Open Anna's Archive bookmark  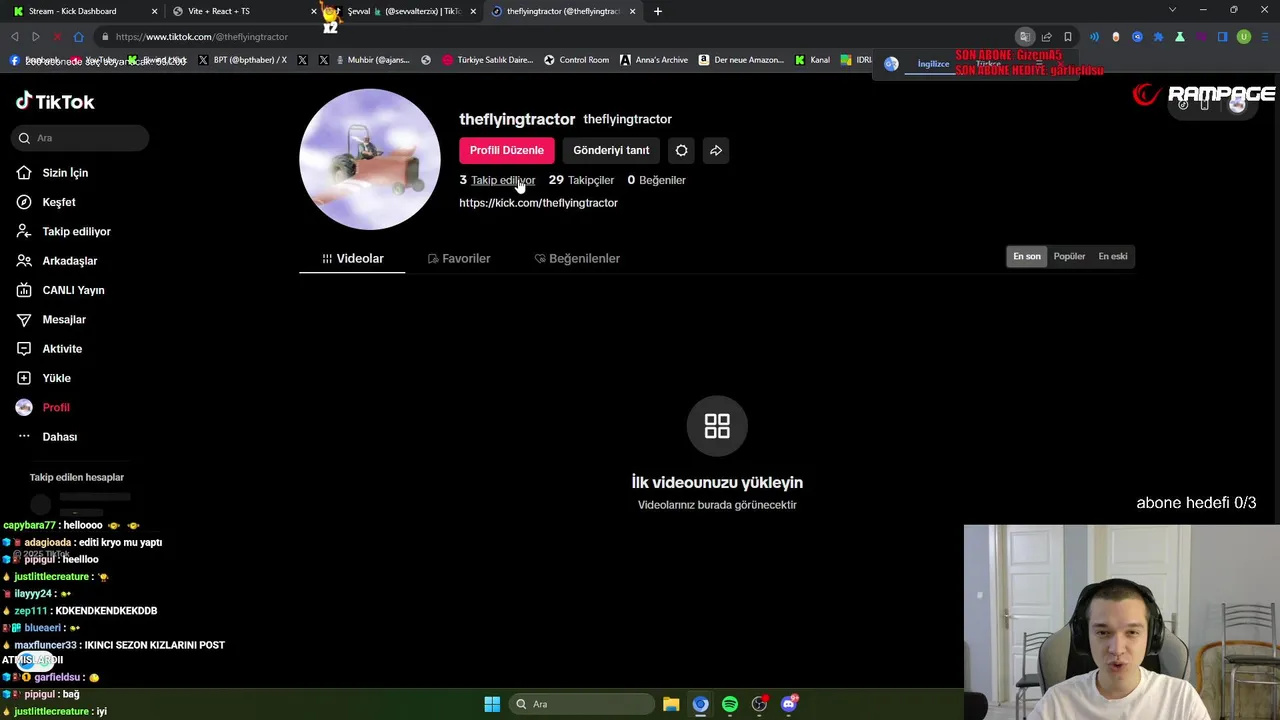click(654, 60)
